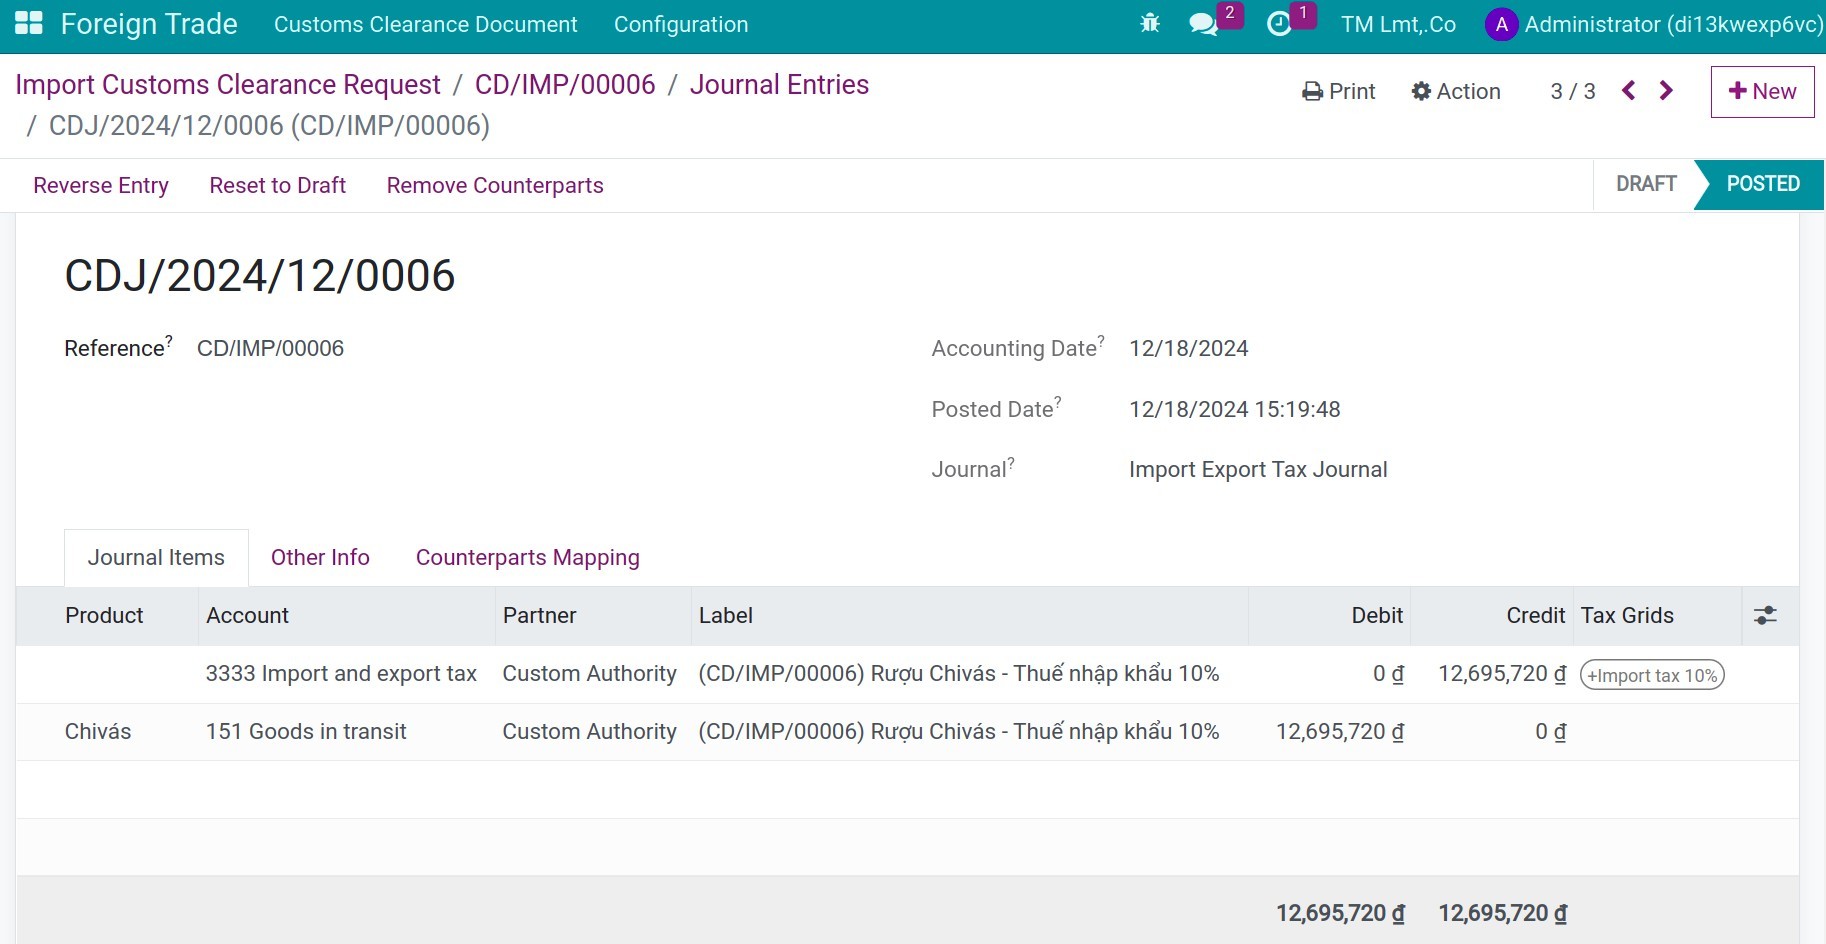Open column settings adjust icon
The width and height of the screenshot is (1826, 944).
(x=1765, y=616)
